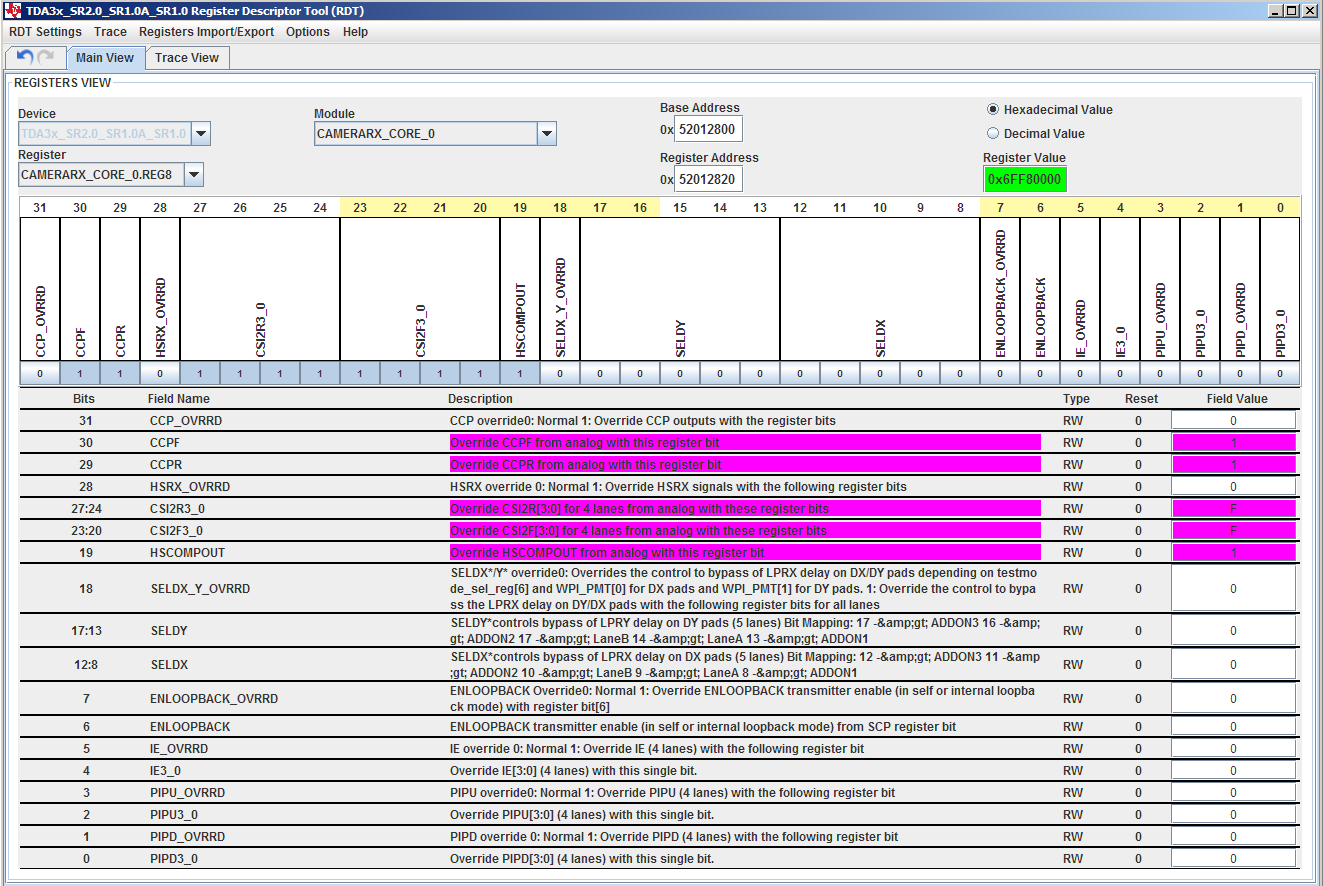Edit Field Value for IE3_0 row
1323x886 pixels.
point(1234,771)
